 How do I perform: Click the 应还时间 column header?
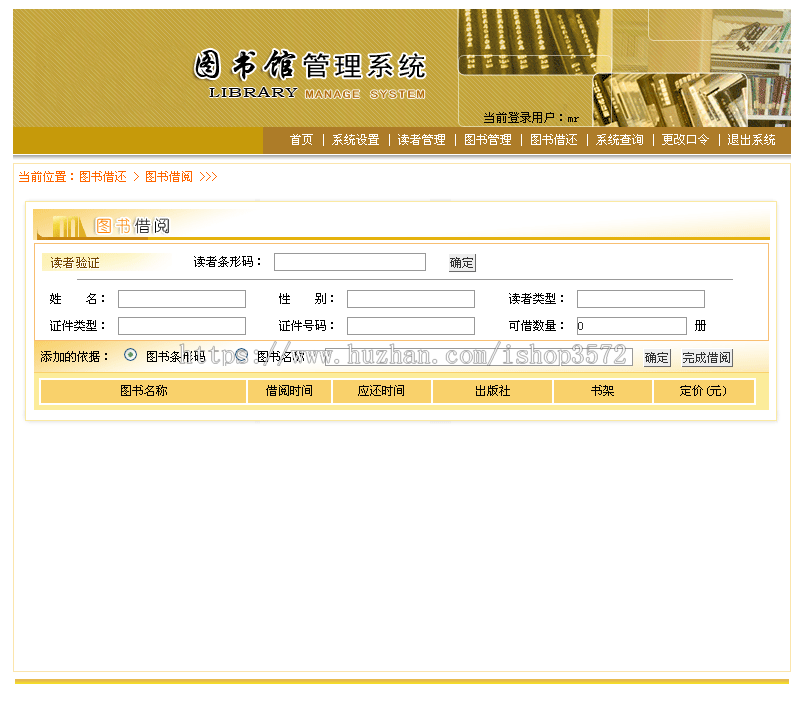tap(381, 391)
